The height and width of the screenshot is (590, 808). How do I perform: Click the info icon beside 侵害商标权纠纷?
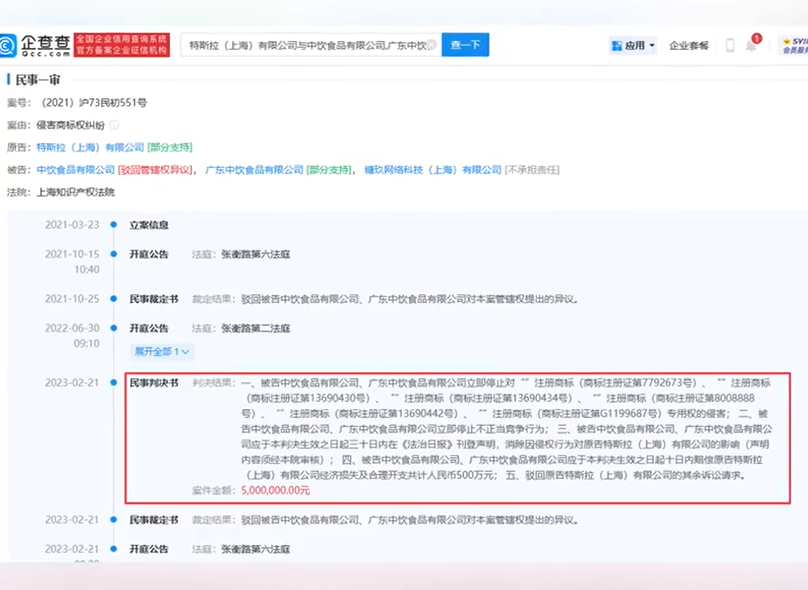click(114, 125)
